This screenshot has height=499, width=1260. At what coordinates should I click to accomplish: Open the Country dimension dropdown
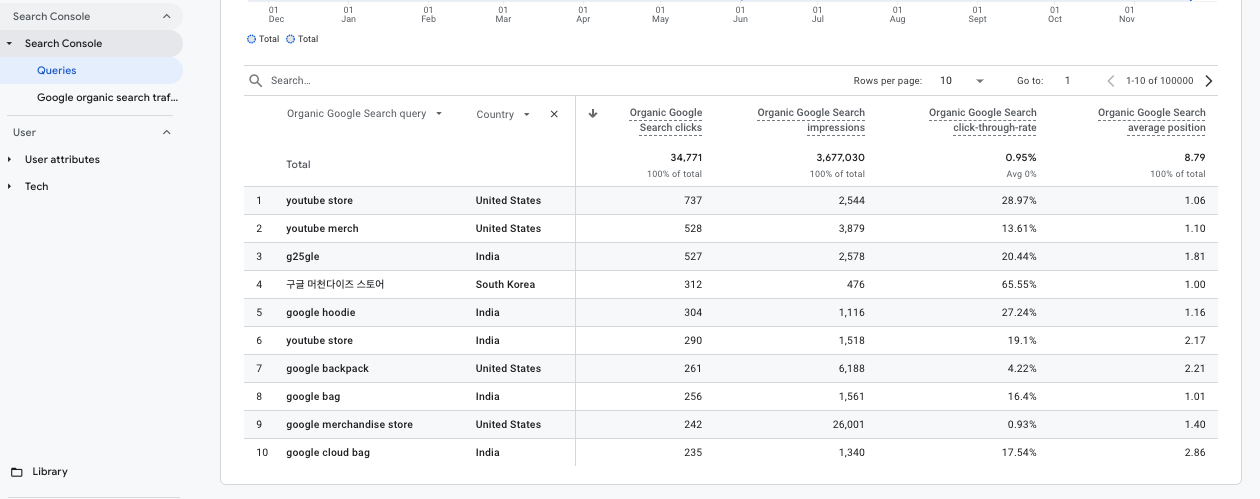[x=503, y=115]
